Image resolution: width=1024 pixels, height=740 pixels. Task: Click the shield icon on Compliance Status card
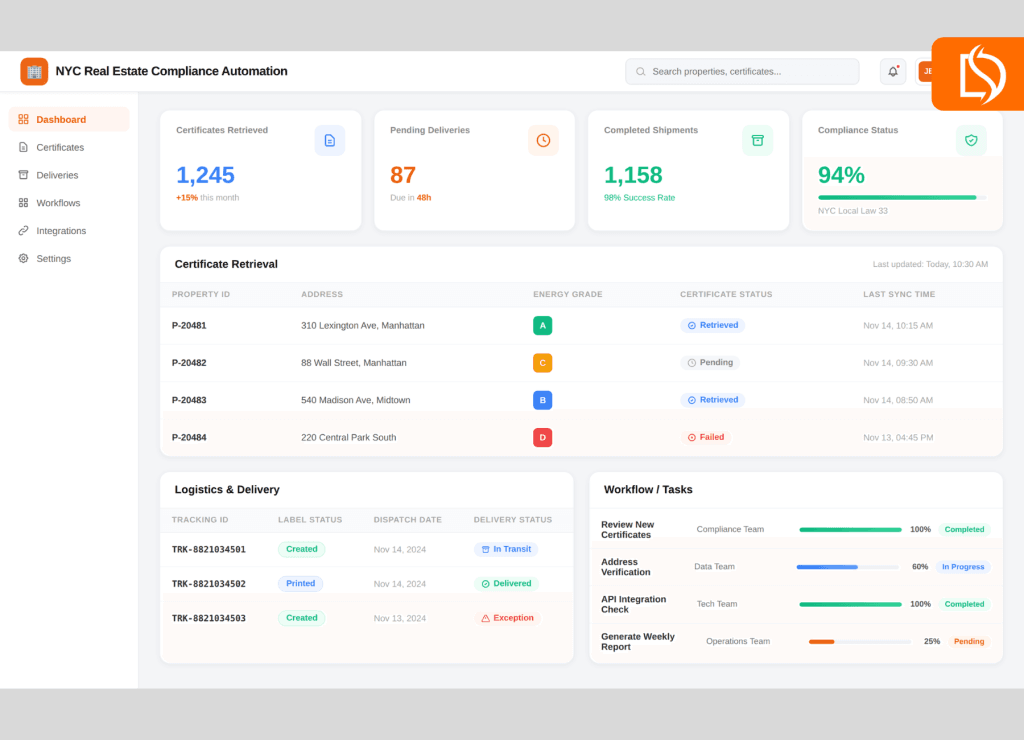click(x=971, y=140)
